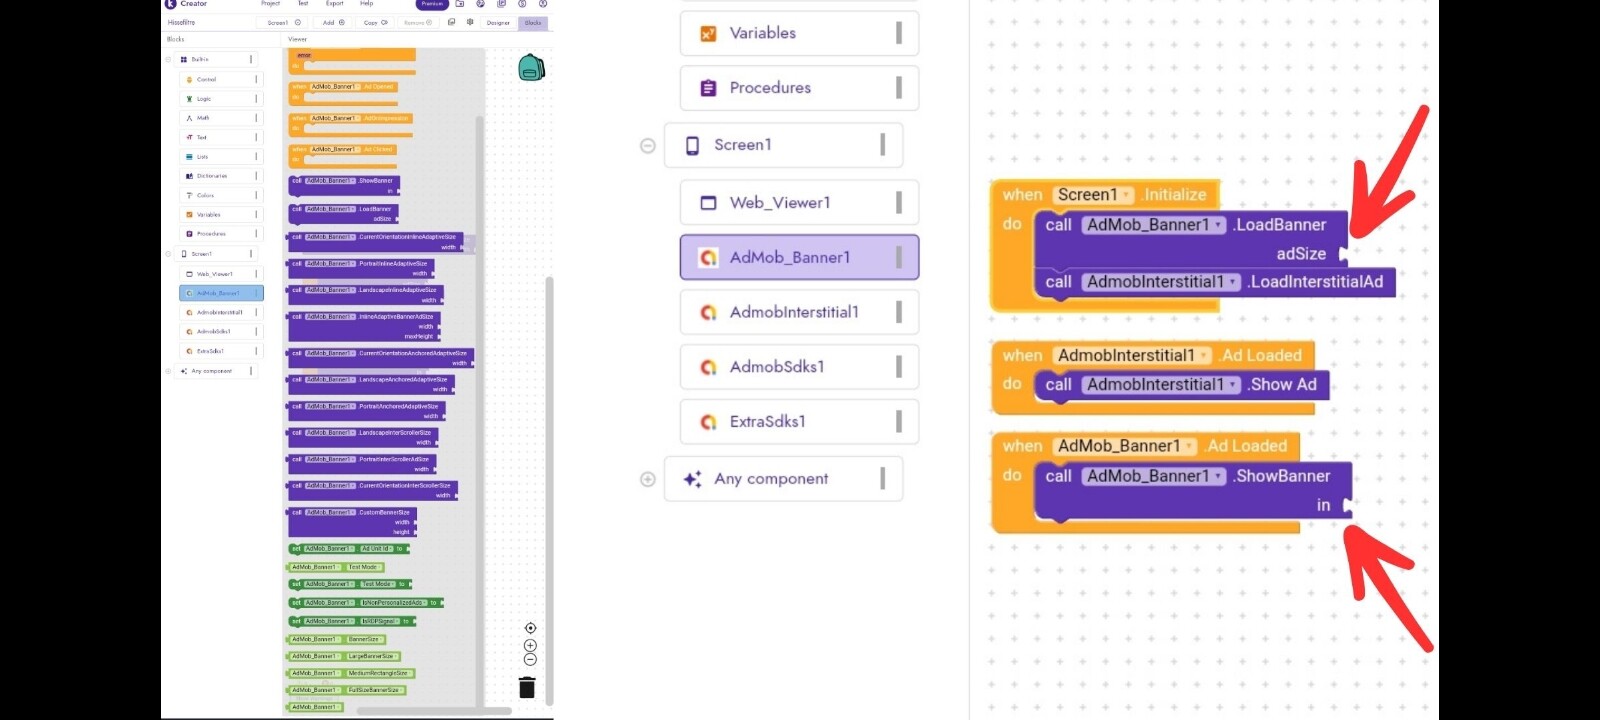Open Dictionaries blocks in the small sidebar
Viewport: 1600px width, 720px height.
click(x=221, y=176)
